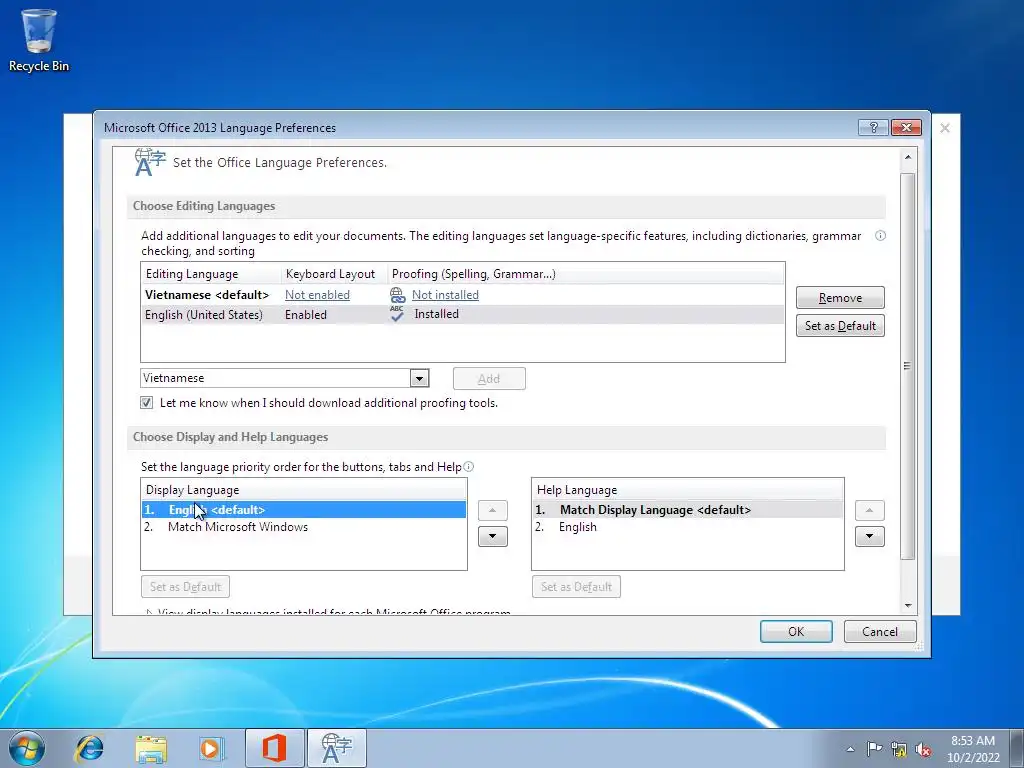
Task: Click the Show desktop strip
Action: 1017,748
